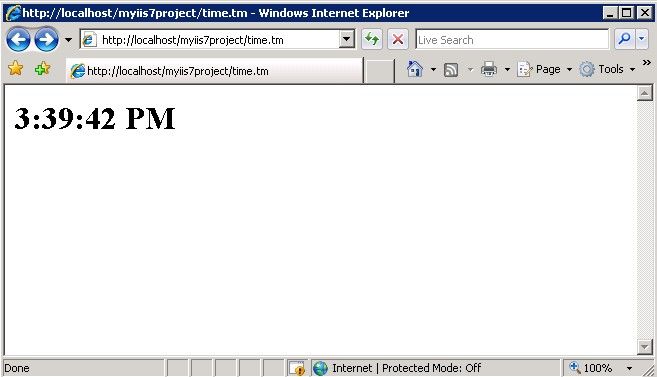The image size is (657, 377).
Task: Open the Tools menu
Action: click(607, 69)
